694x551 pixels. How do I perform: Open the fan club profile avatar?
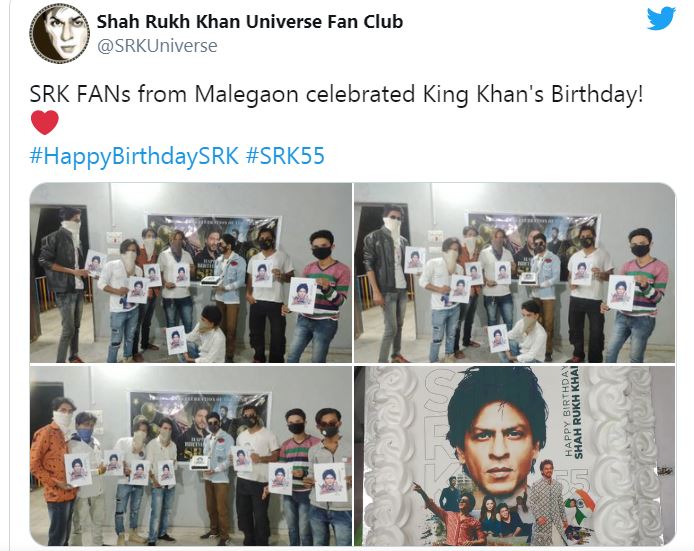pyautogui.click(x=60, y=34)
